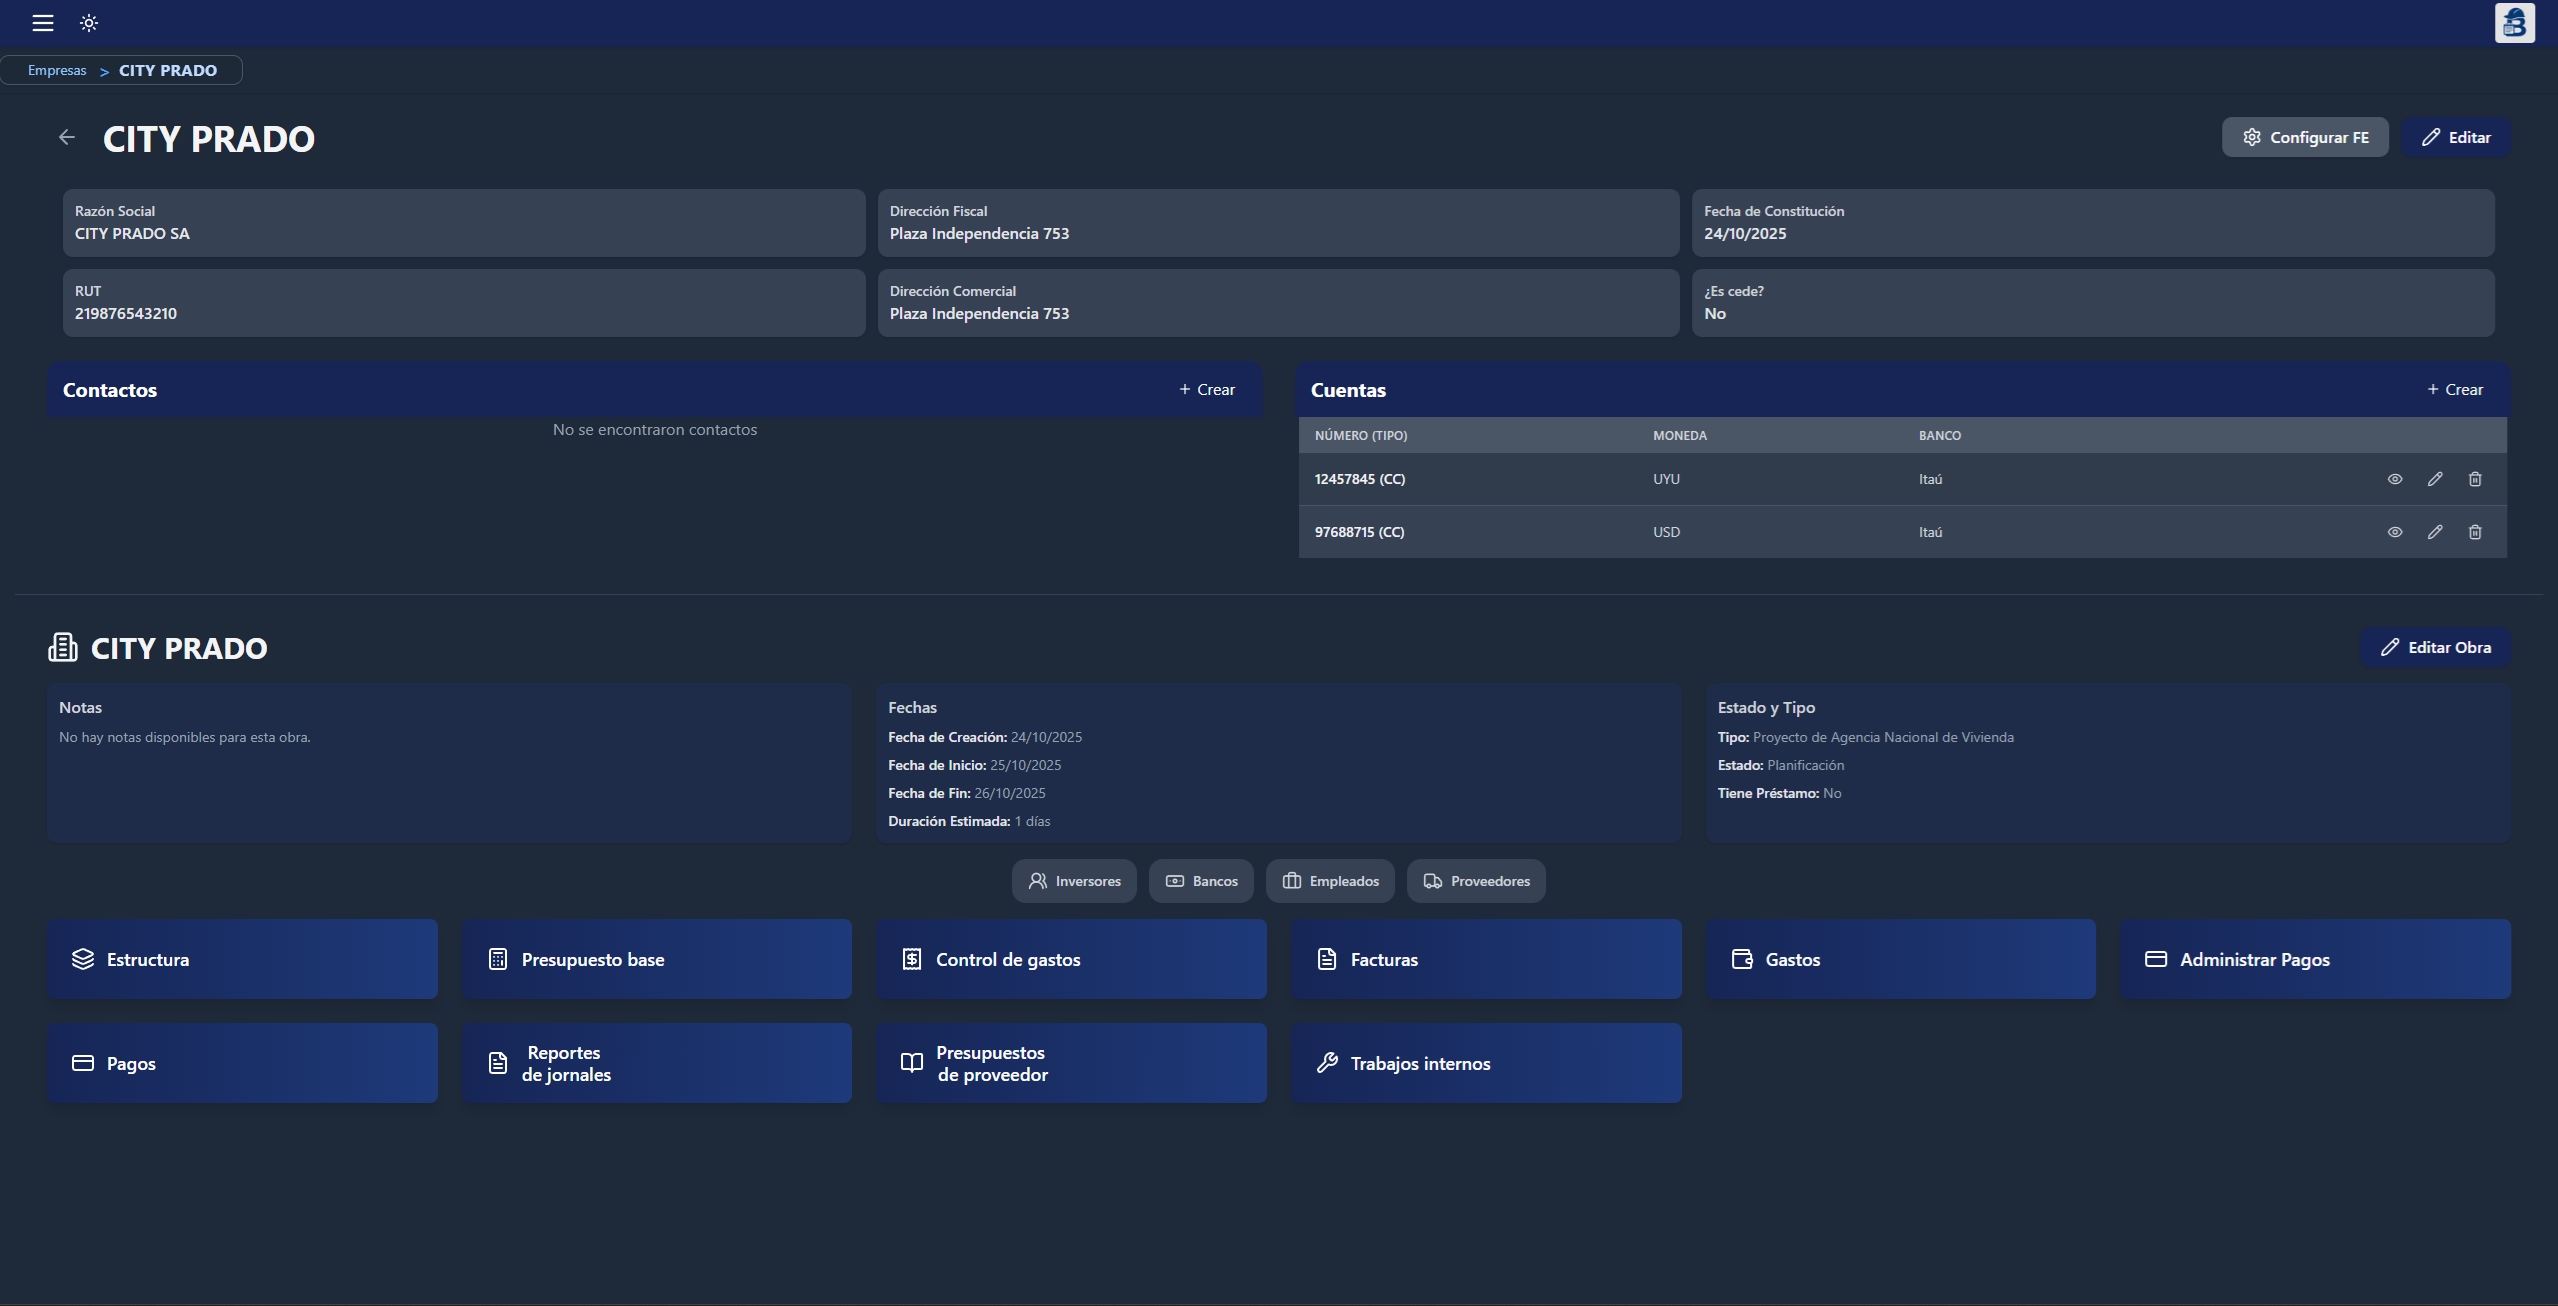Click the MONEDA column header

(x=1680, y=436)
